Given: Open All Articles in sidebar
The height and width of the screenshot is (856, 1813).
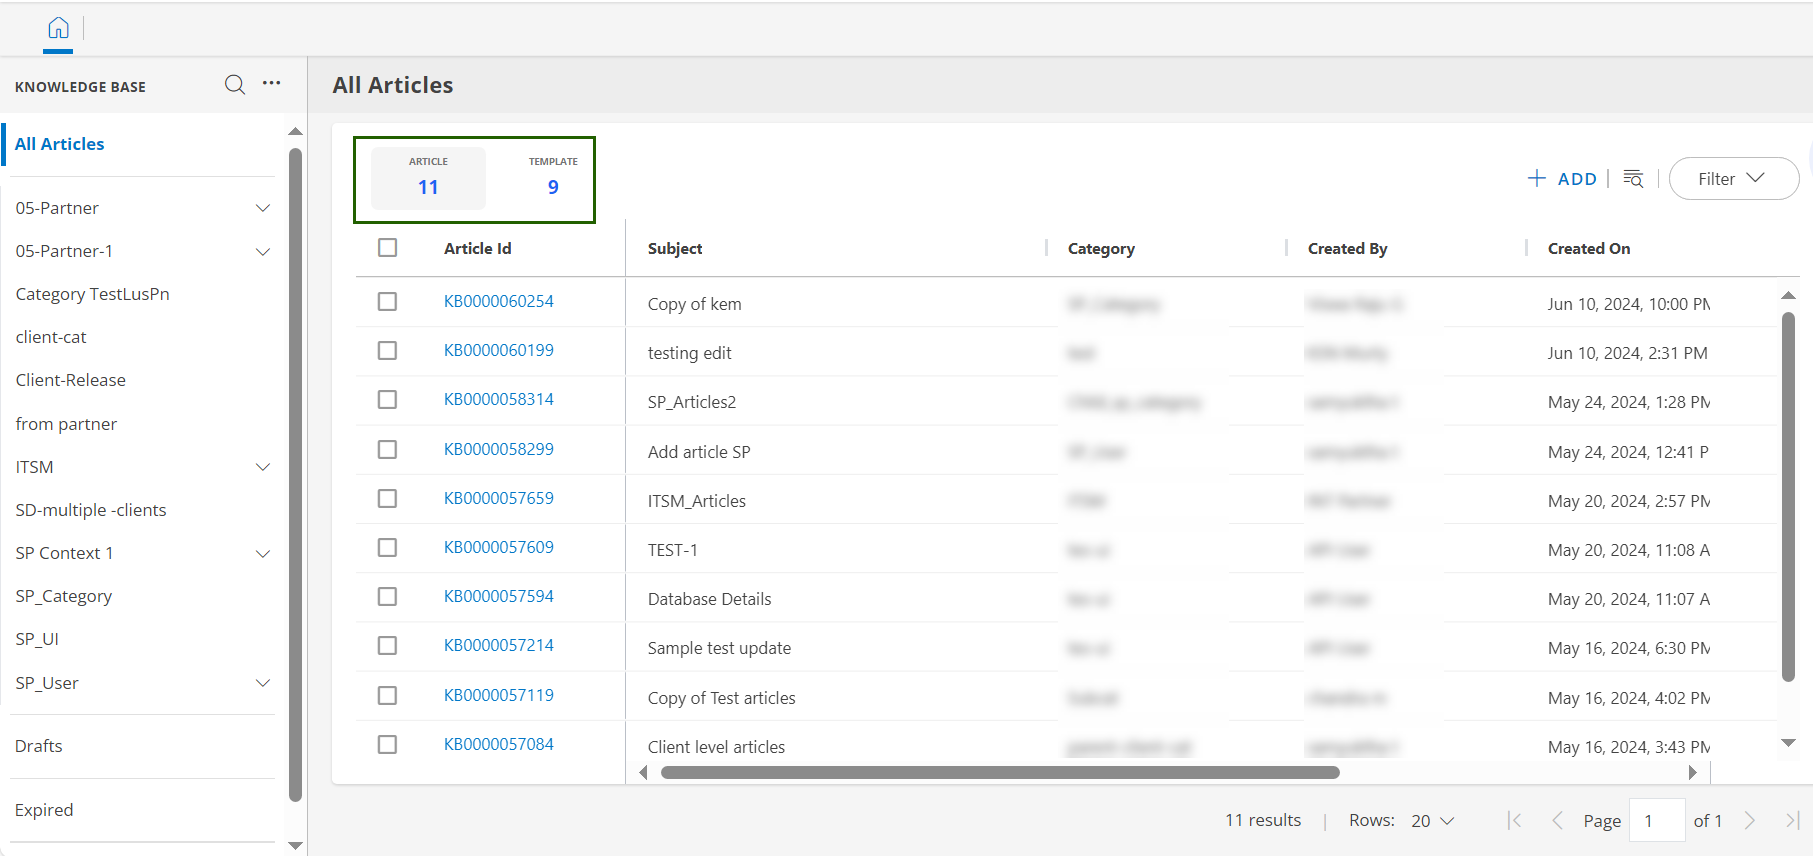Looking at the screenshot, I should [60, 144].
